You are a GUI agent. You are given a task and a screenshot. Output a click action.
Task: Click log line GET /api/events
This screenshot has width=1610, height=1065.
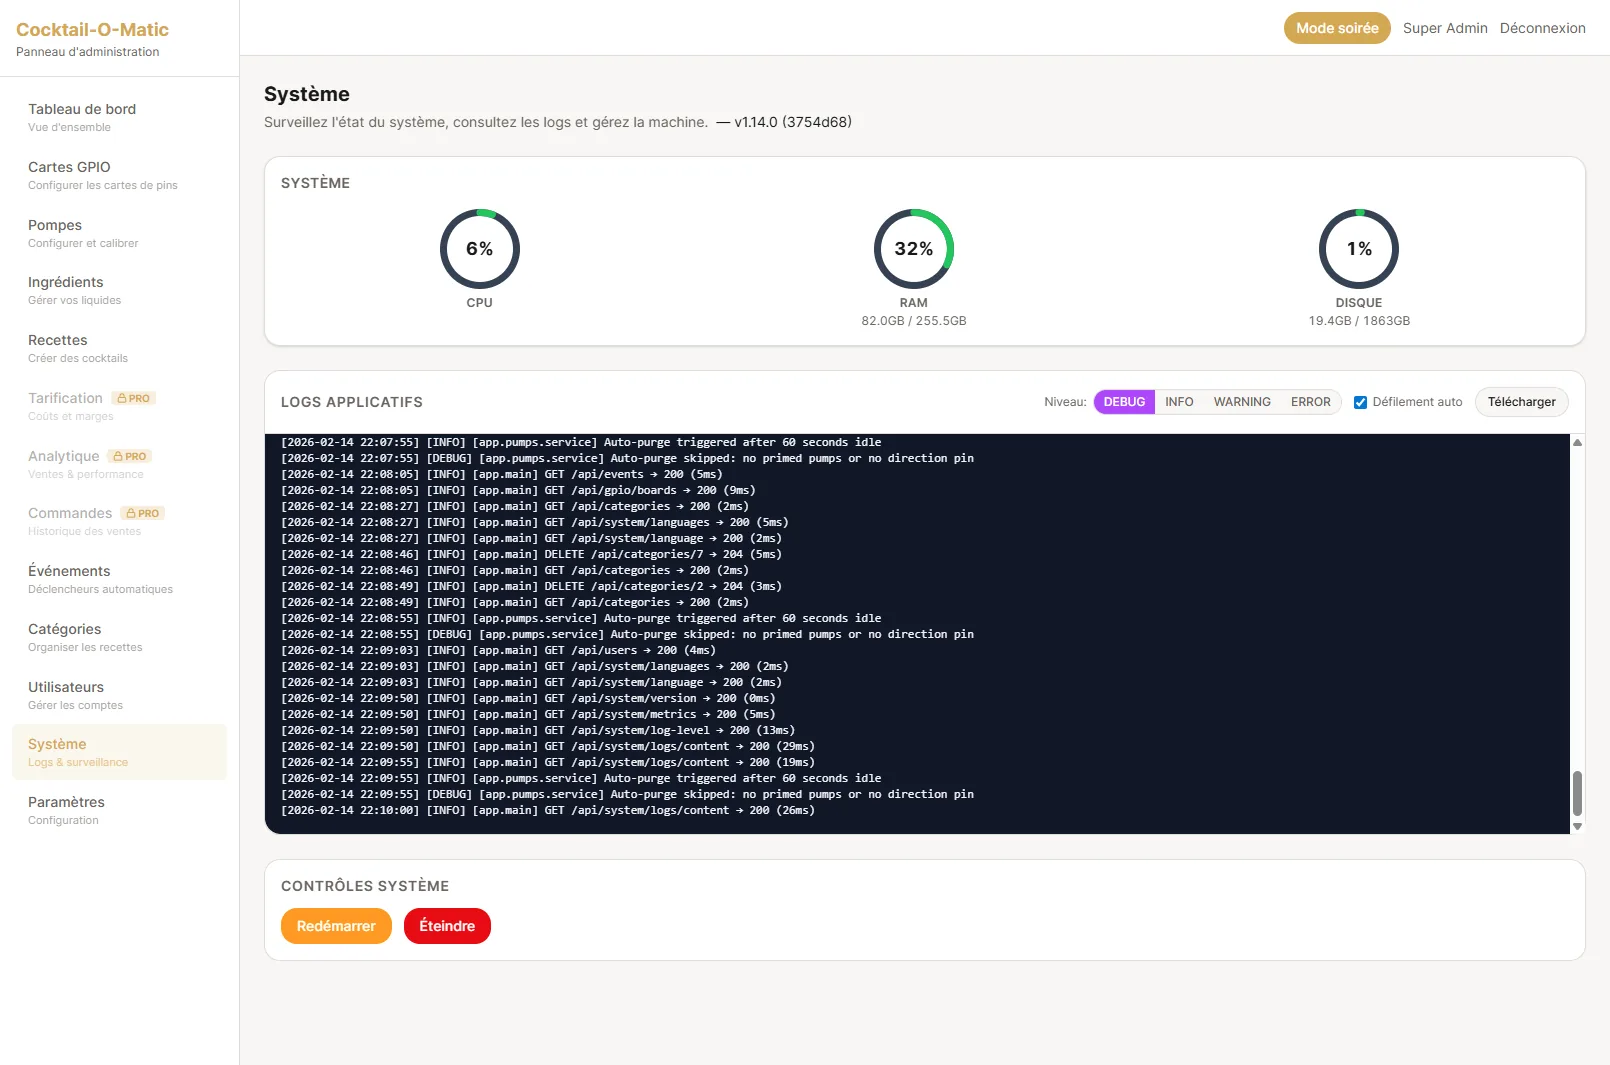[x=501, y=474]
